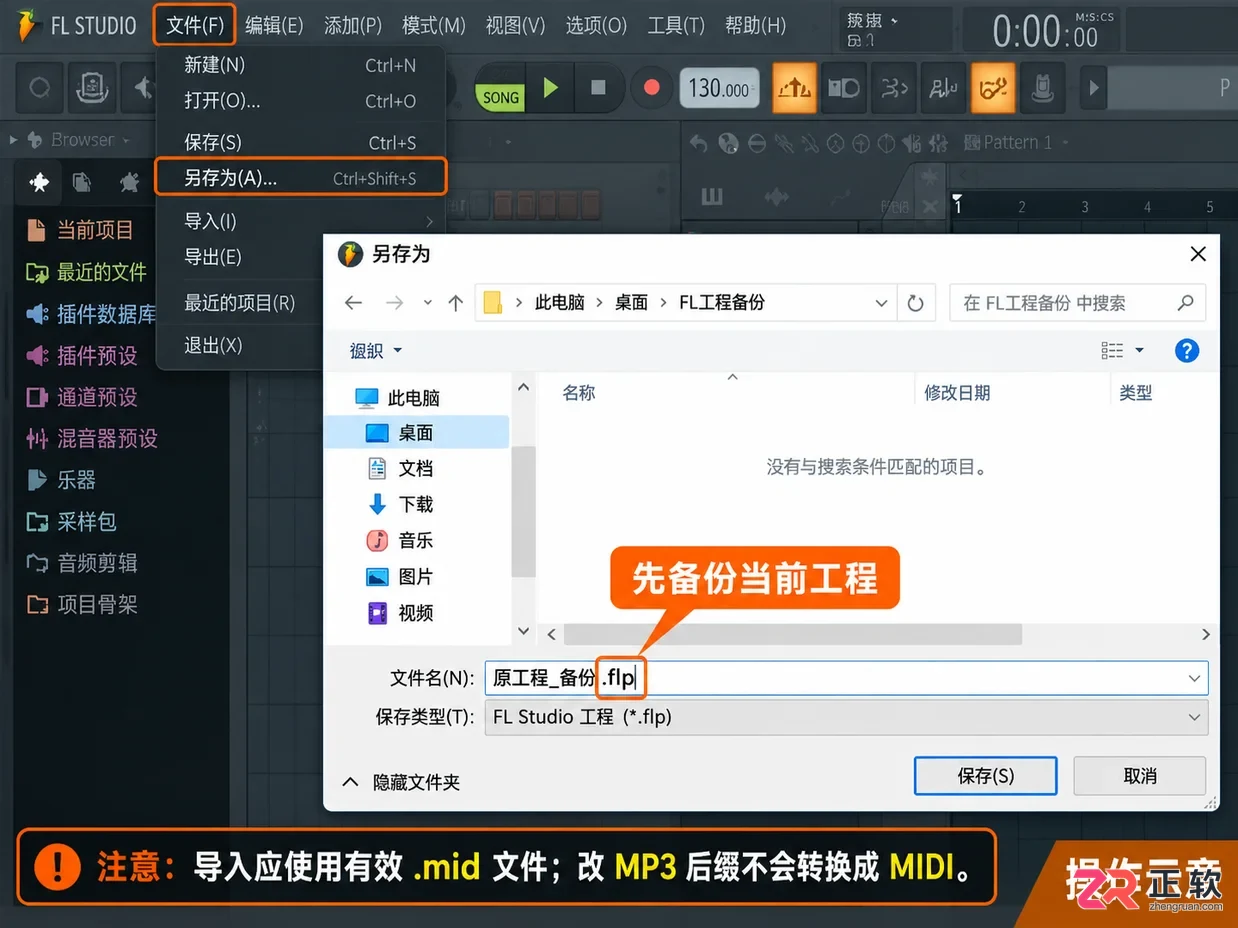The width and height of the screenshot is (1238, 928).
Task: Click the 取消 button
Action: [x=1140, y=776]
